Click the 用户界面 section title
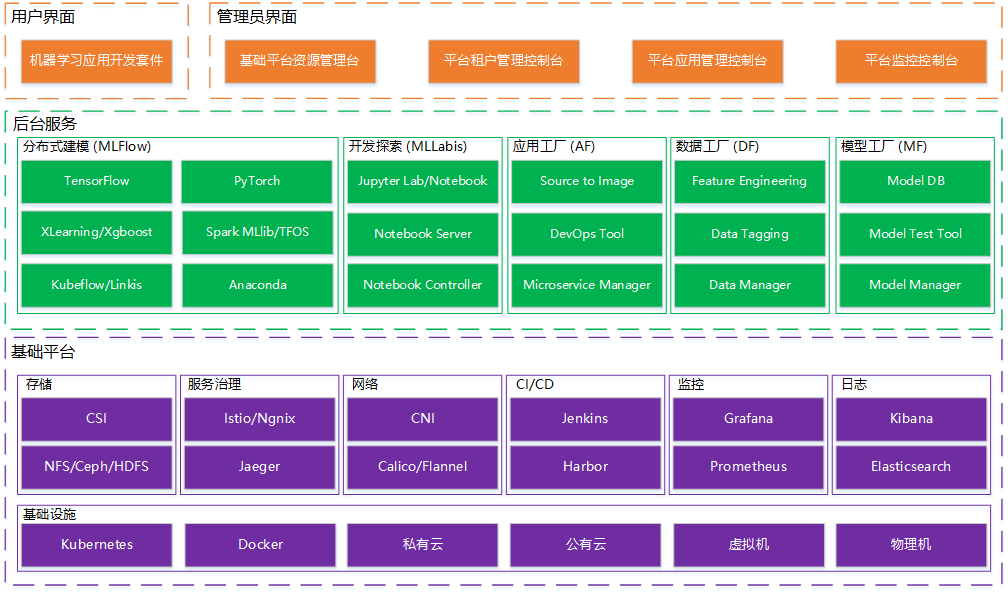The height and width of the screenshot is (593, 1008). coord(43,17)
